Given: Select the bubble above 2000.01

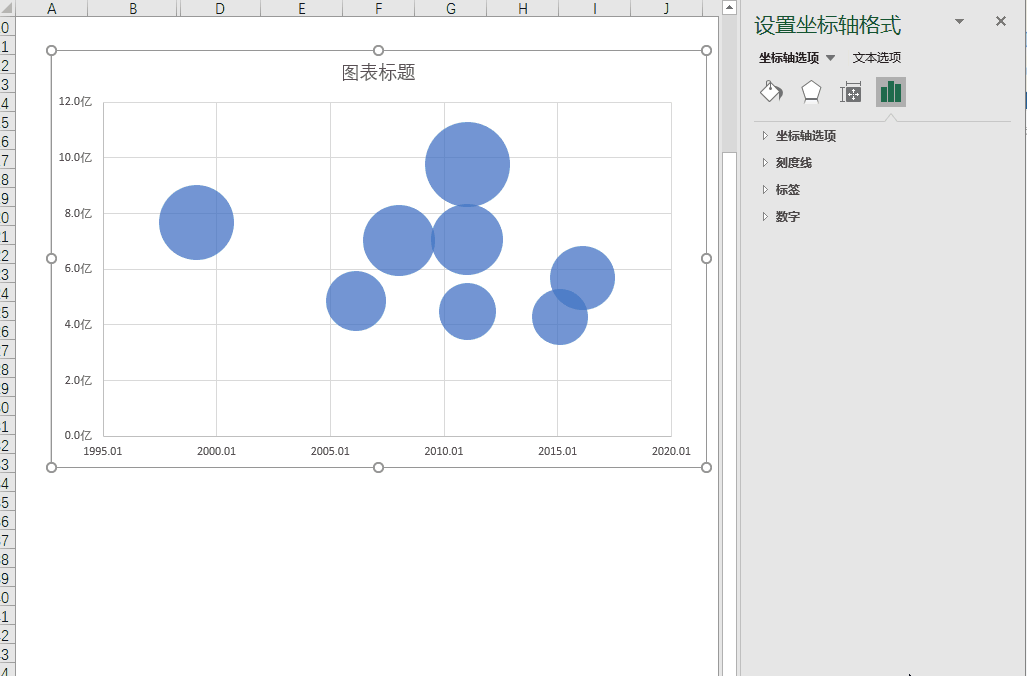Looking at the screenshot, I should pos(196,222).
